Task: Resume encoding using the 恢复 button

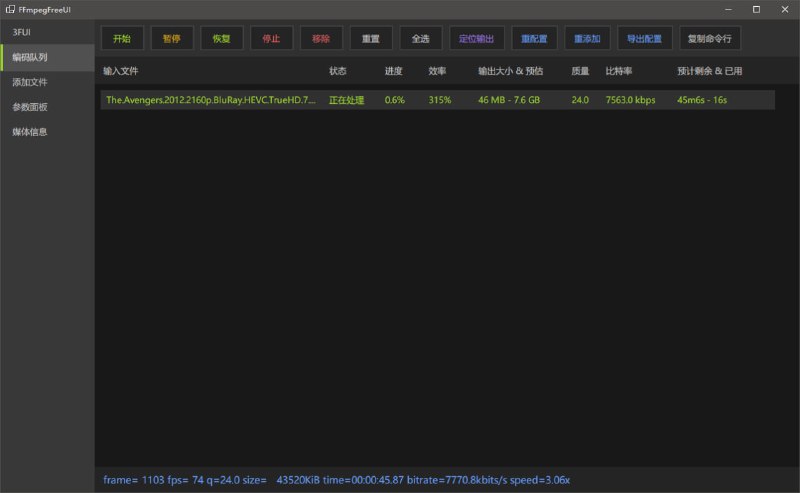Action: (x=221, y=39)
